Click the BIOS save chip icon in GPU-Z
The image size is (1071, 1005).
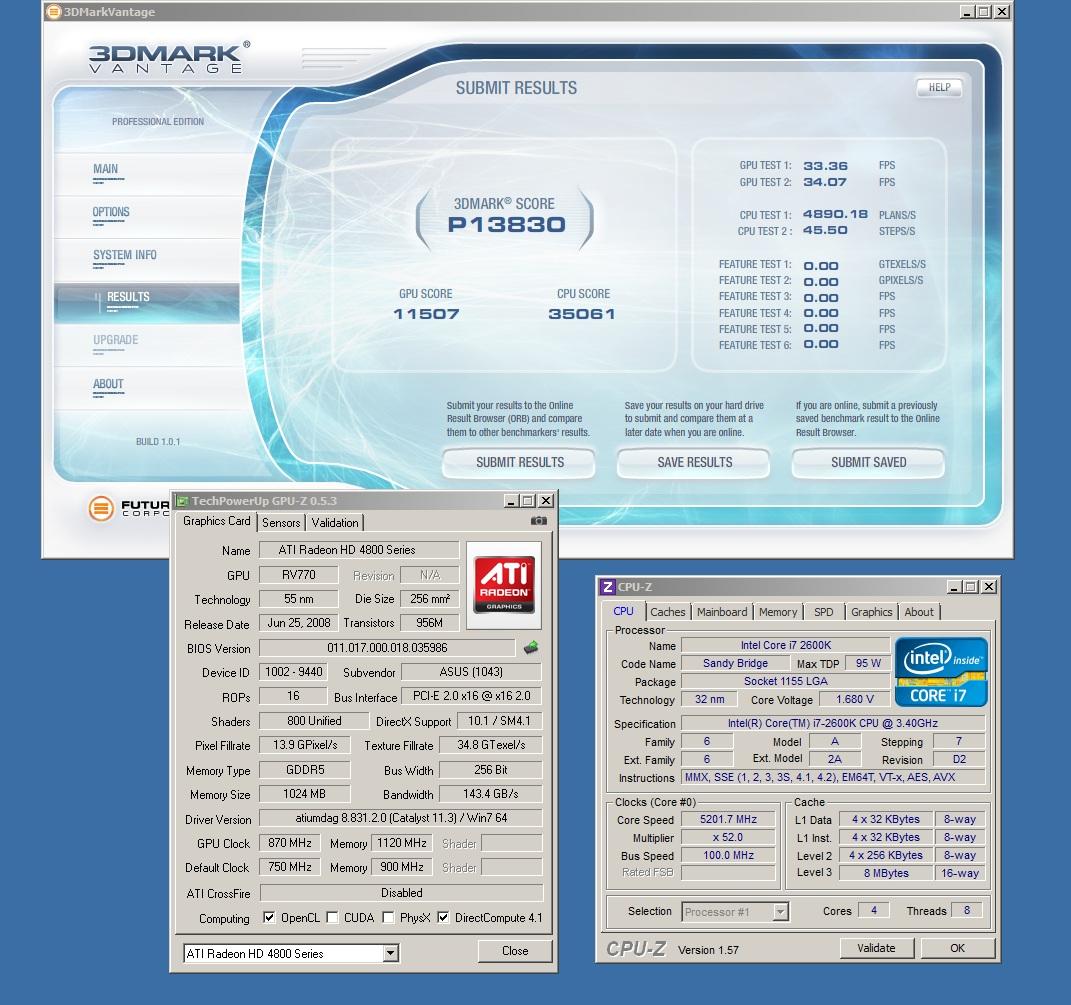point(531,648)
